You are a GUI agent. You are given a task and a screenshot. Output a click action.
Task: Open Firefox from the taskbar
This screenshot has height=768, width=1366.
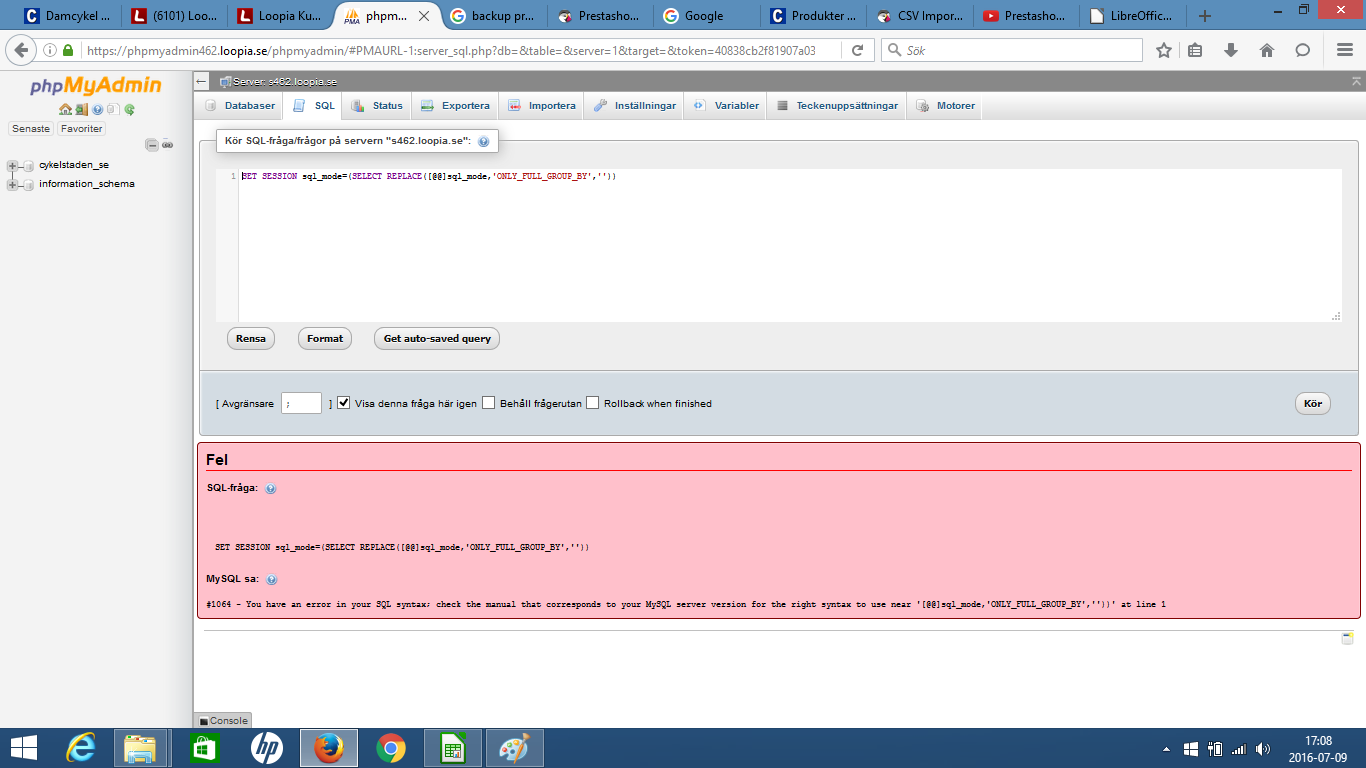(329, 748)
